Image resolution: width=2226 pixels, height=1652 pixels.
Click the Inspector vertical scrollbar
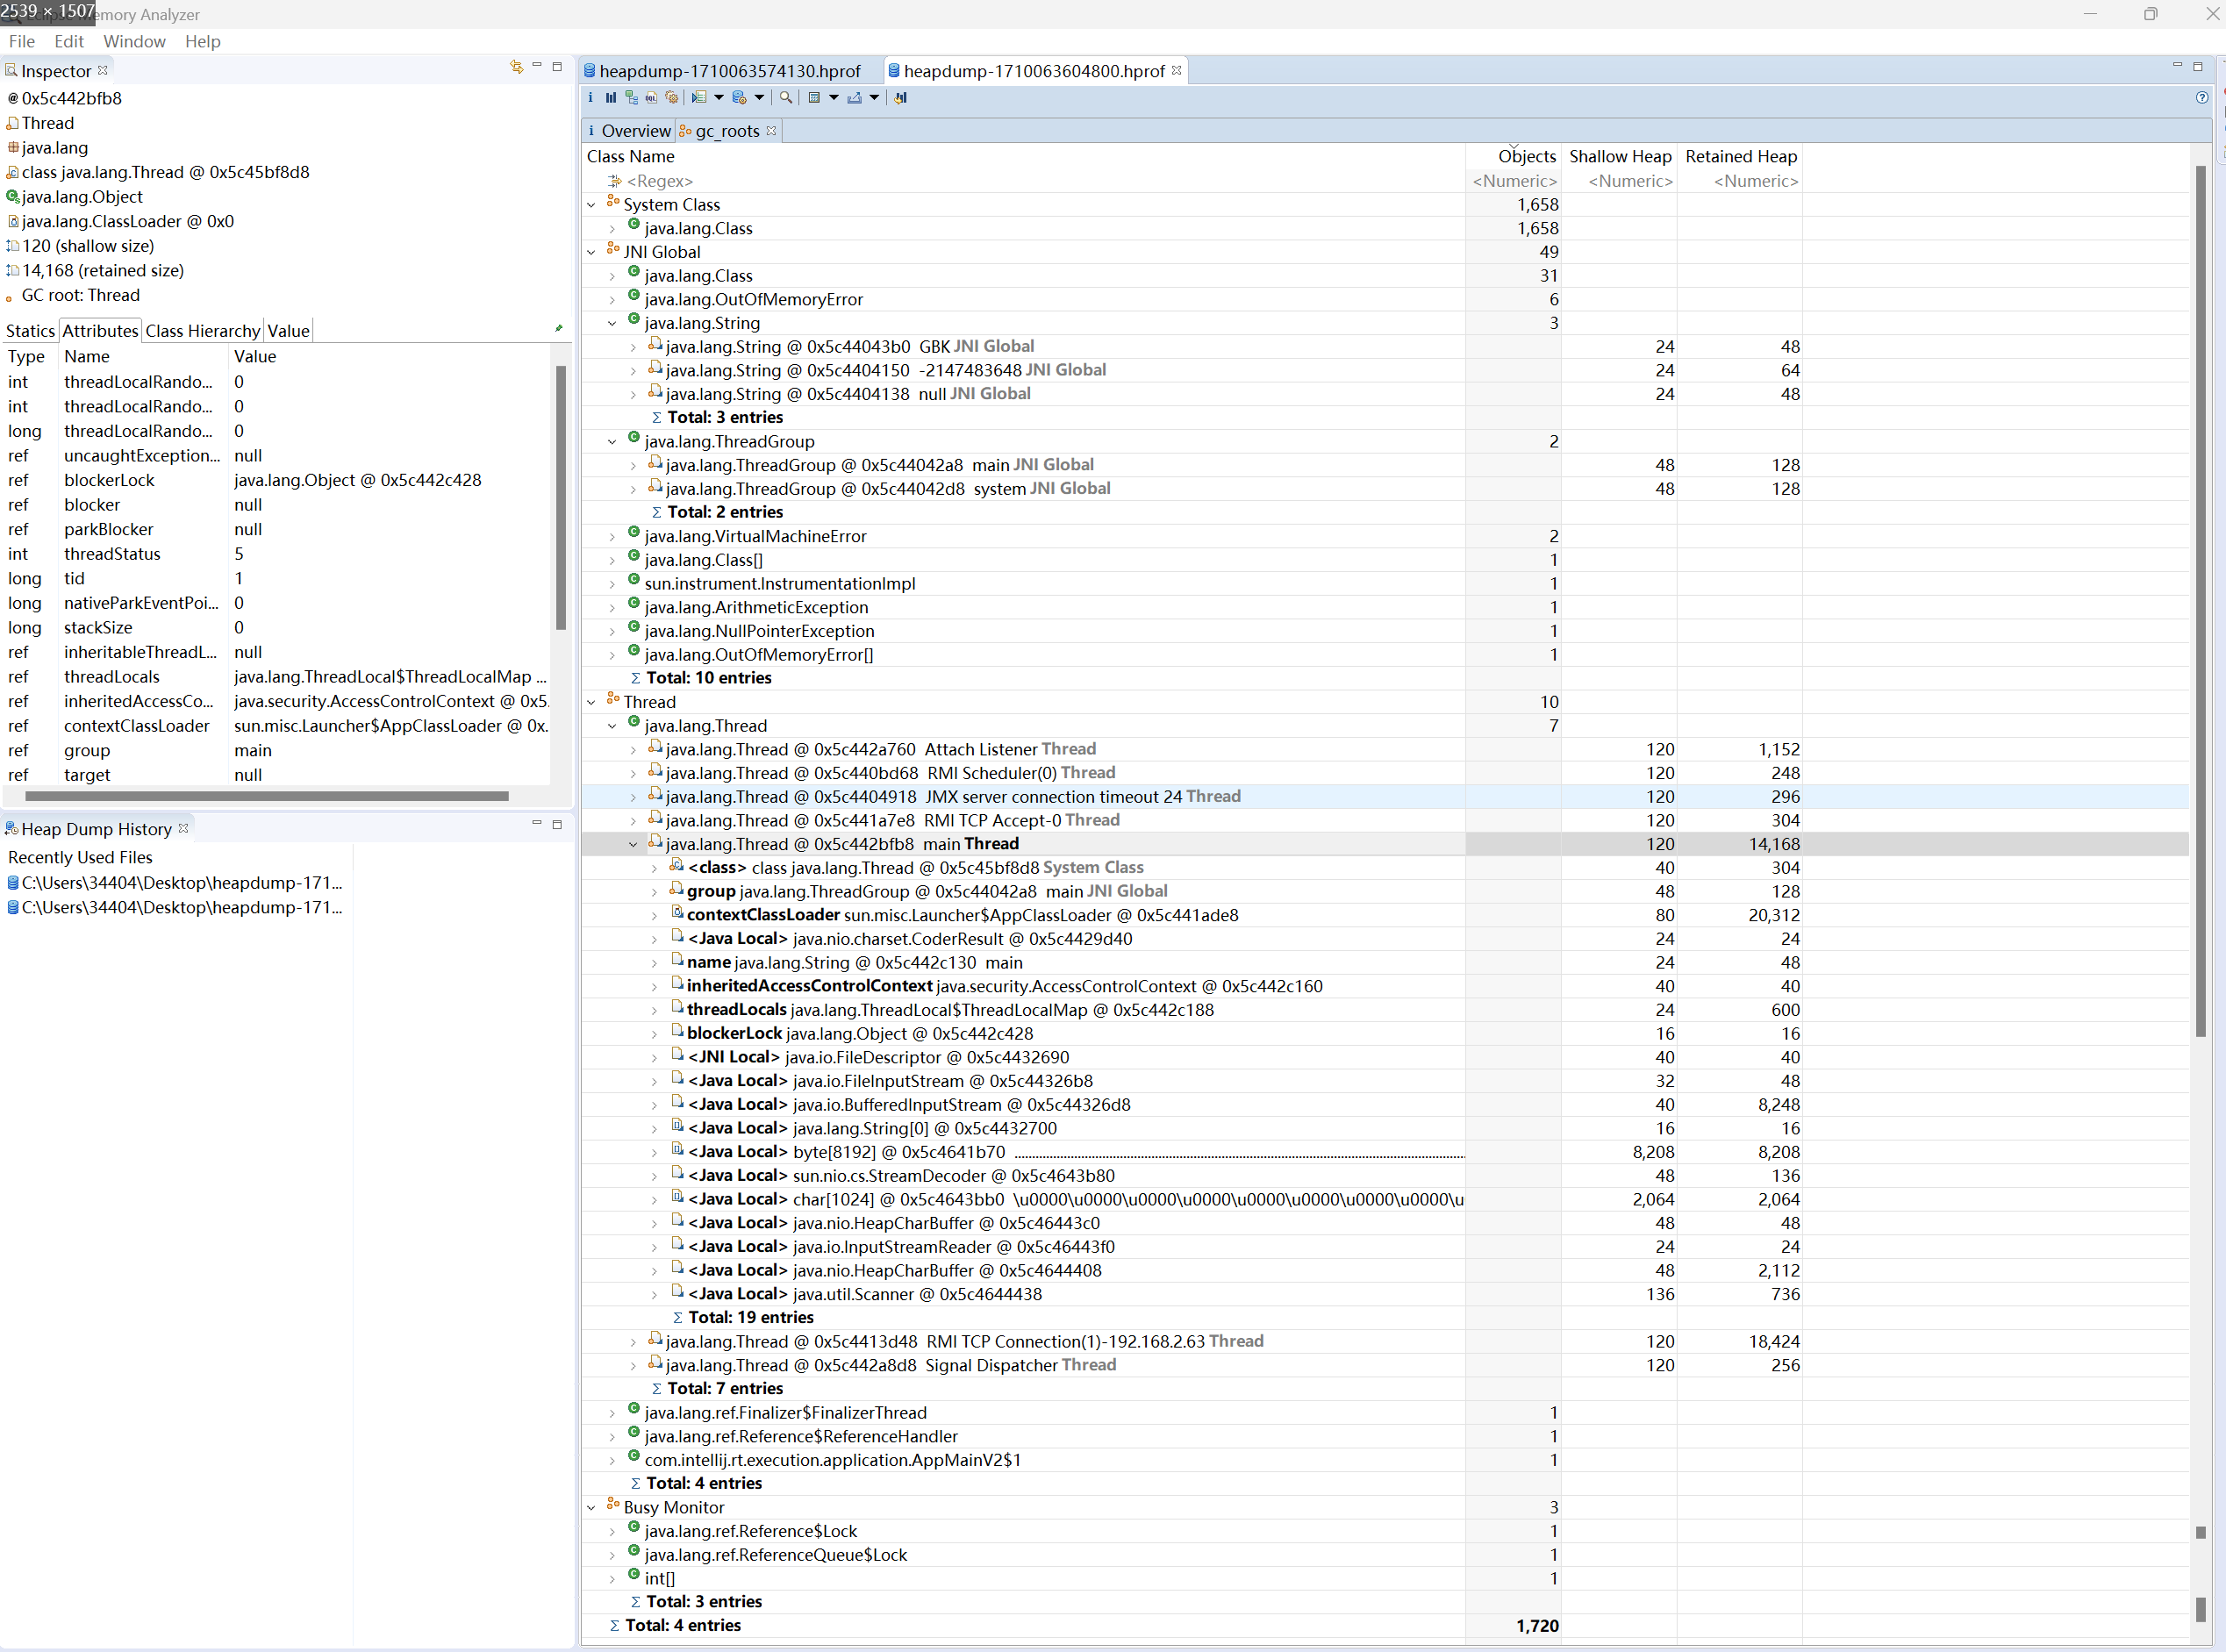[x=560, y=497]
